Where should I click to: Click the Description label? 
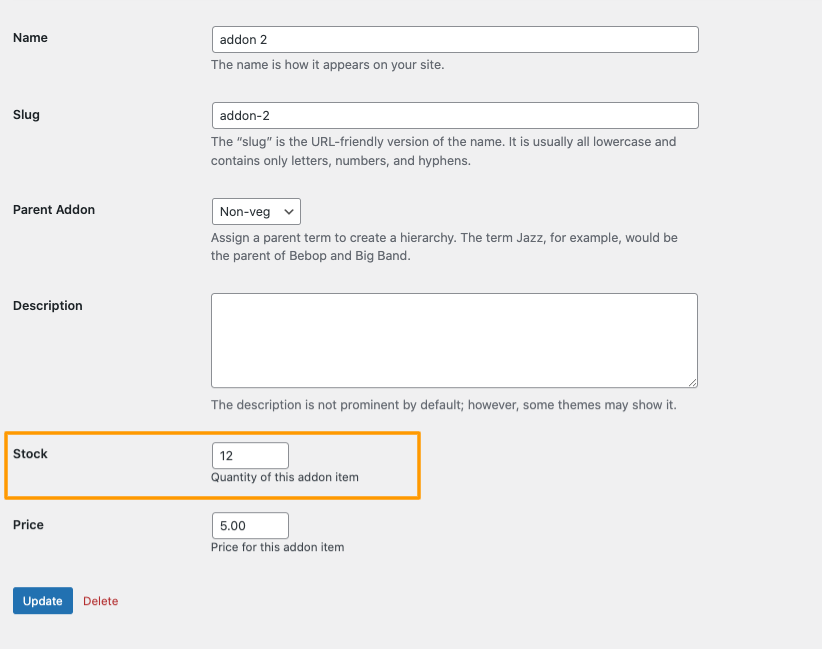click(x=48, y=306)
